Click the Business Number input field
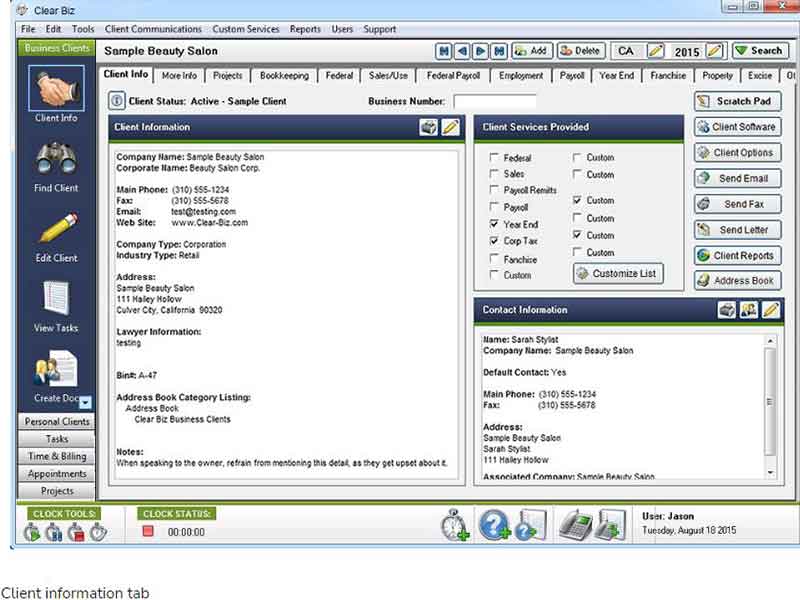The width and height of the screenshot is (800, 600). [x=495, y=101]
